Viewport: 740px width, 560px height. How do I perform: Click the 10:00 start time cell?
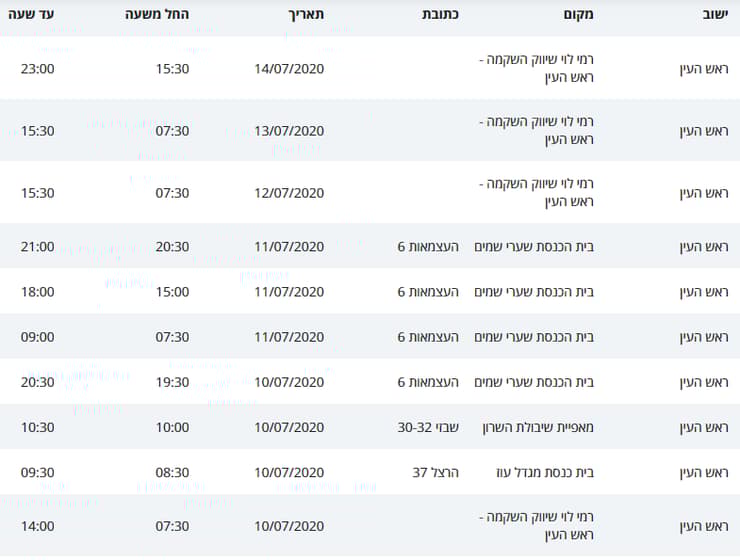click(x=172, y=427)
